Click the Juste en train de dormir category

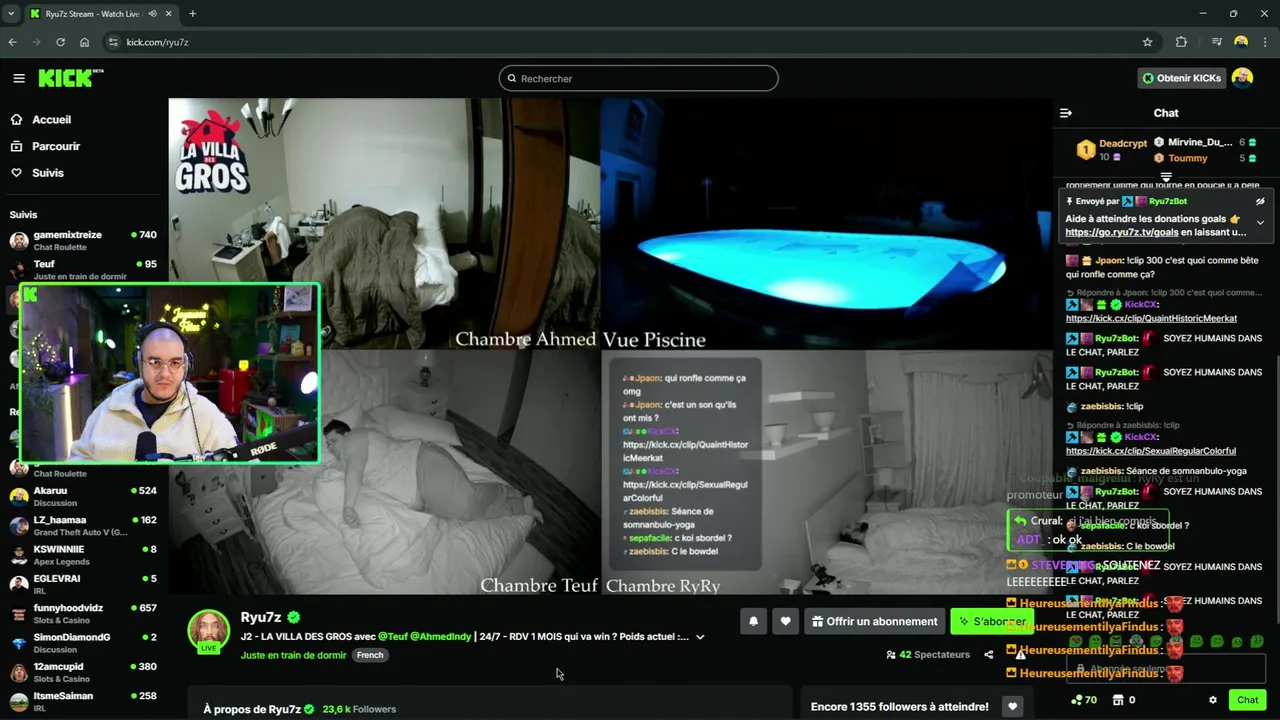293,655
